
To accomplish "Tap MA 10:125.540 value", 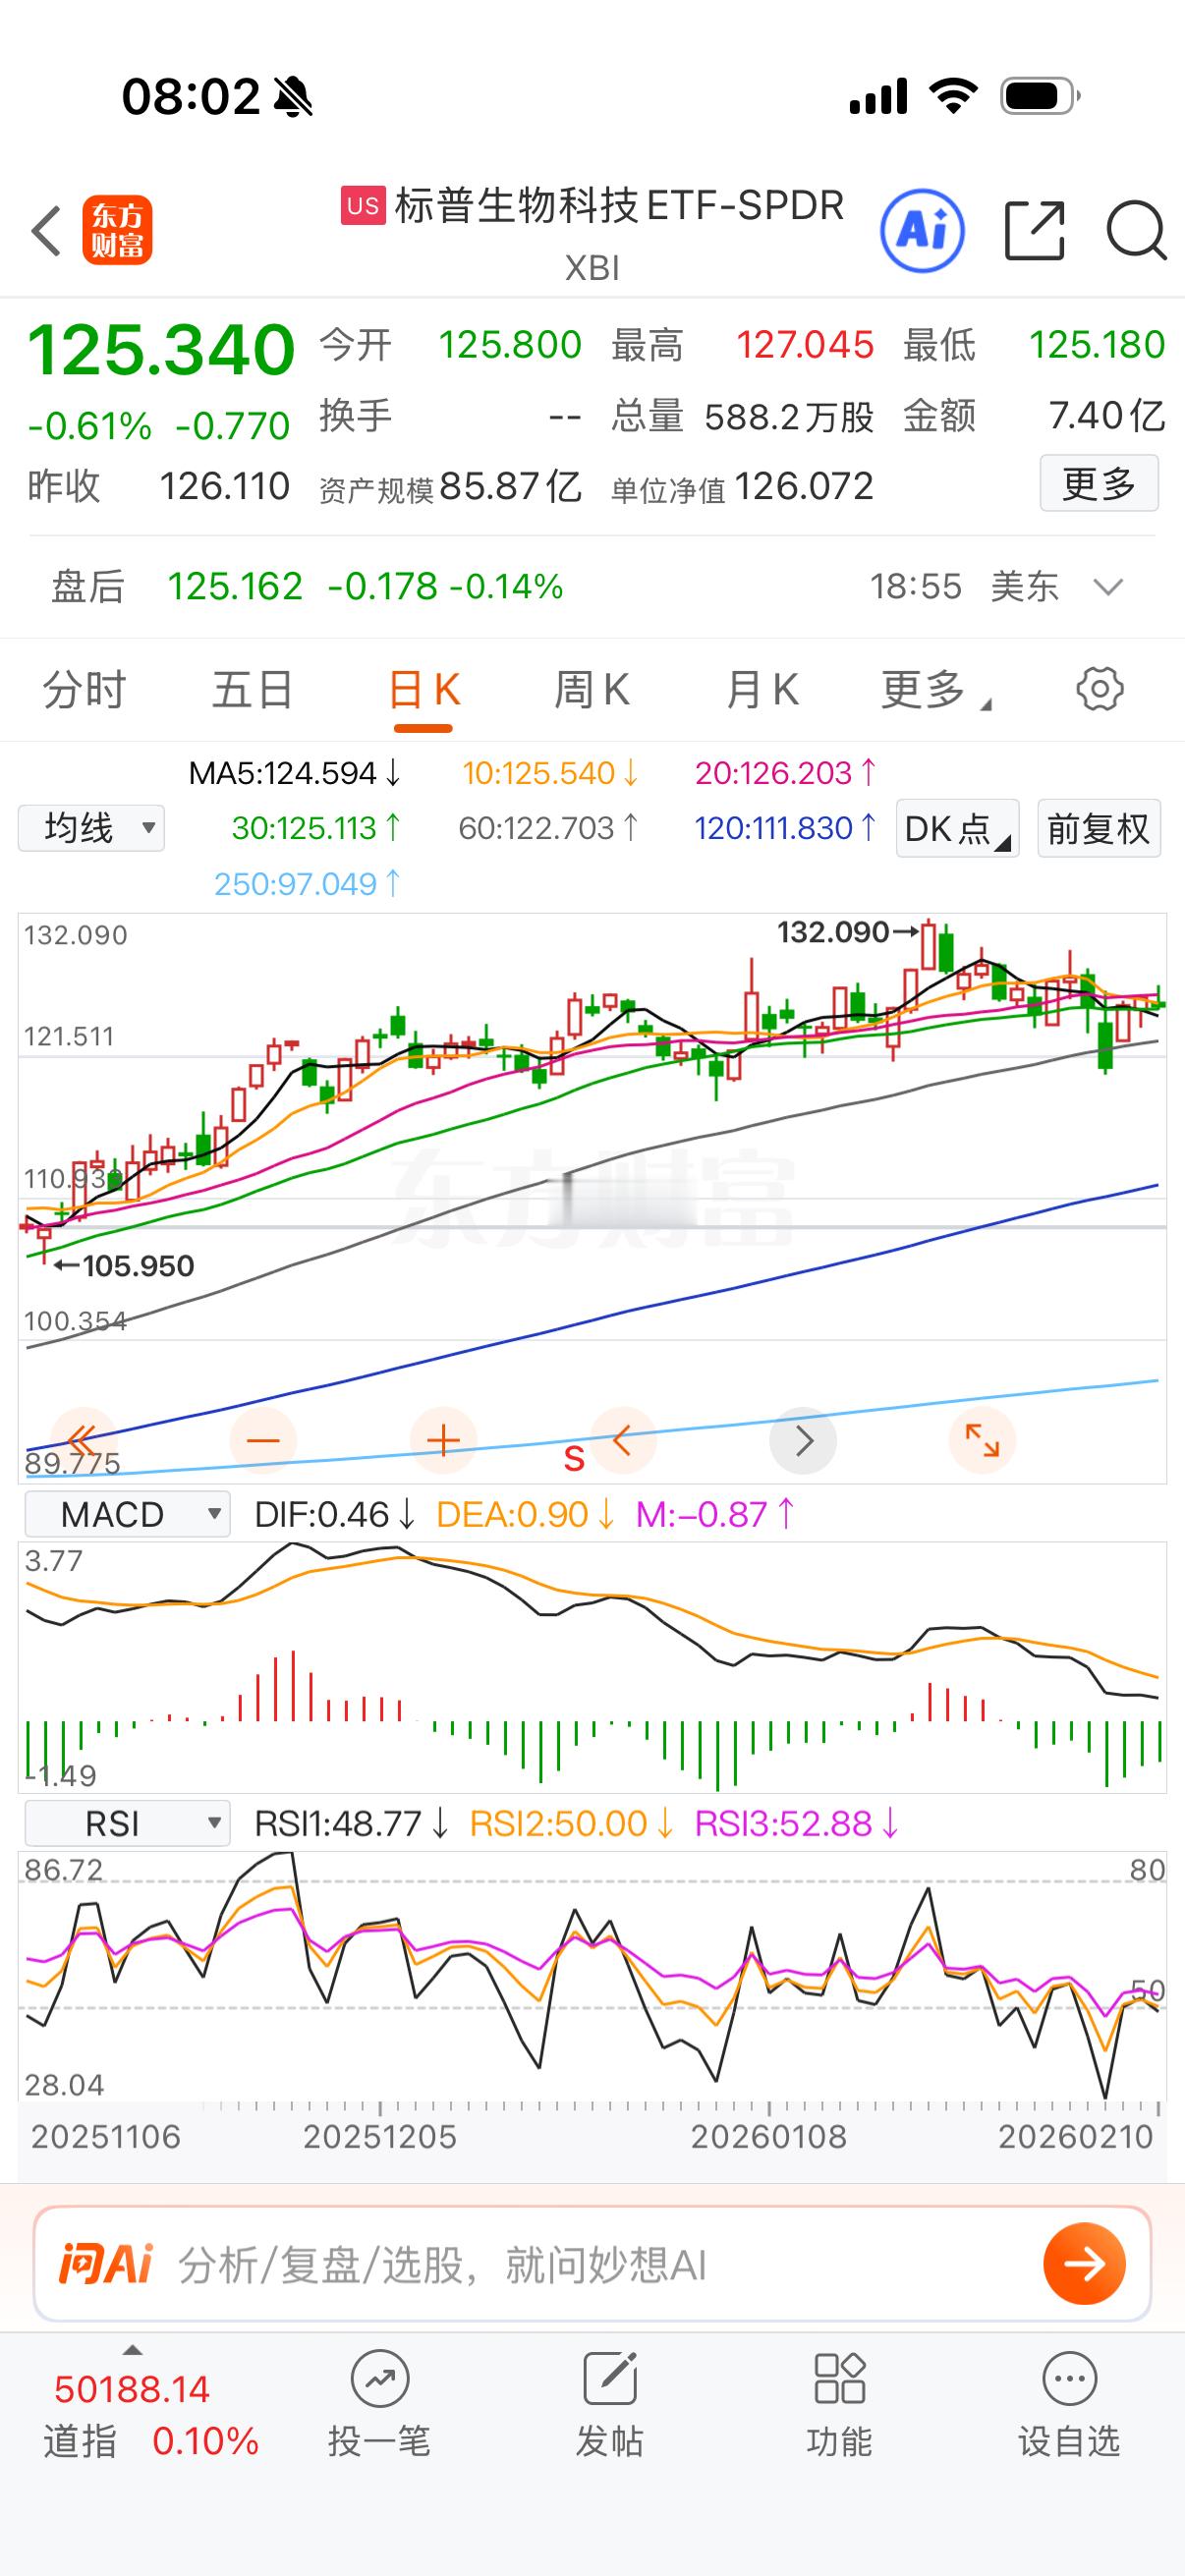I will tap(550, 773).
